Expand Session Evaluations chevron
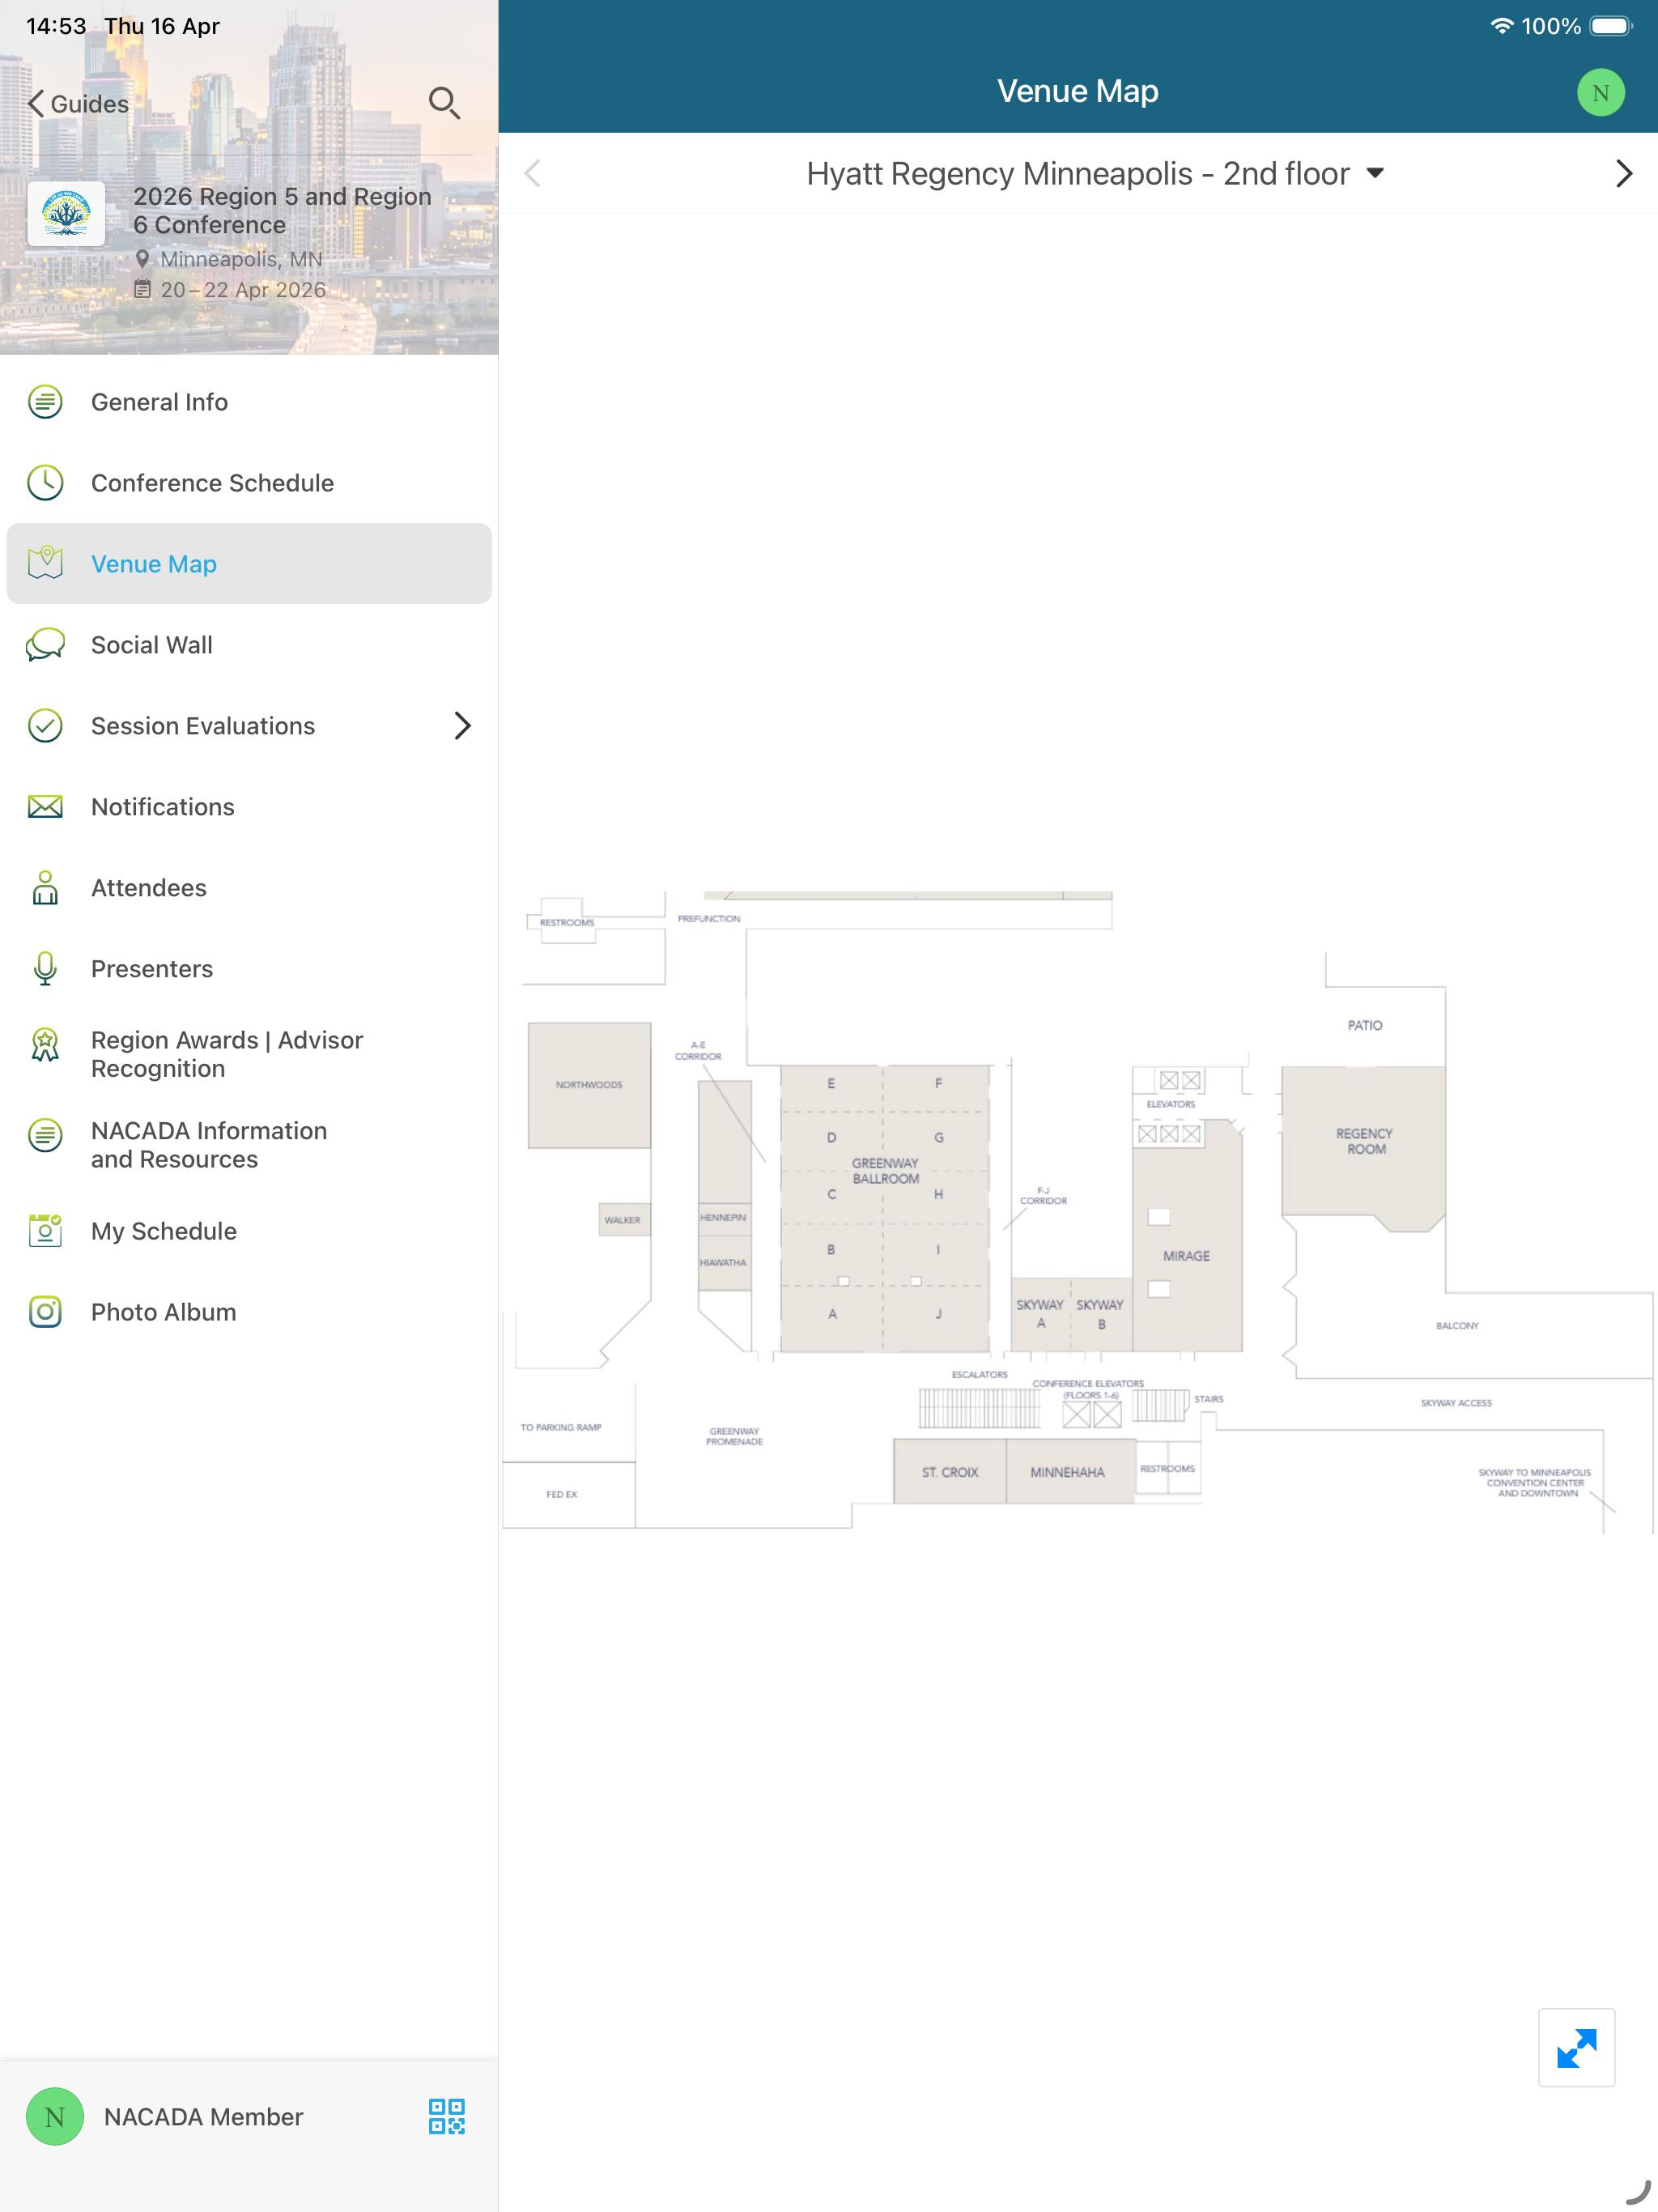 pos(462,726)
